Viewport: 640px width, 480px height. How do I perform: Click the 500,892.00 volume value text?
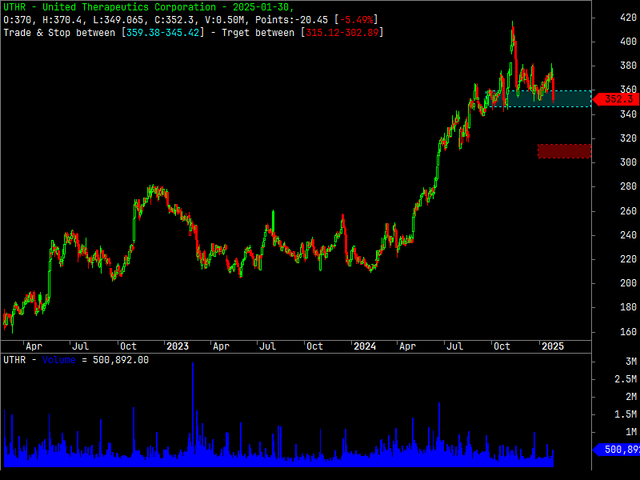[x=121, y=360]
